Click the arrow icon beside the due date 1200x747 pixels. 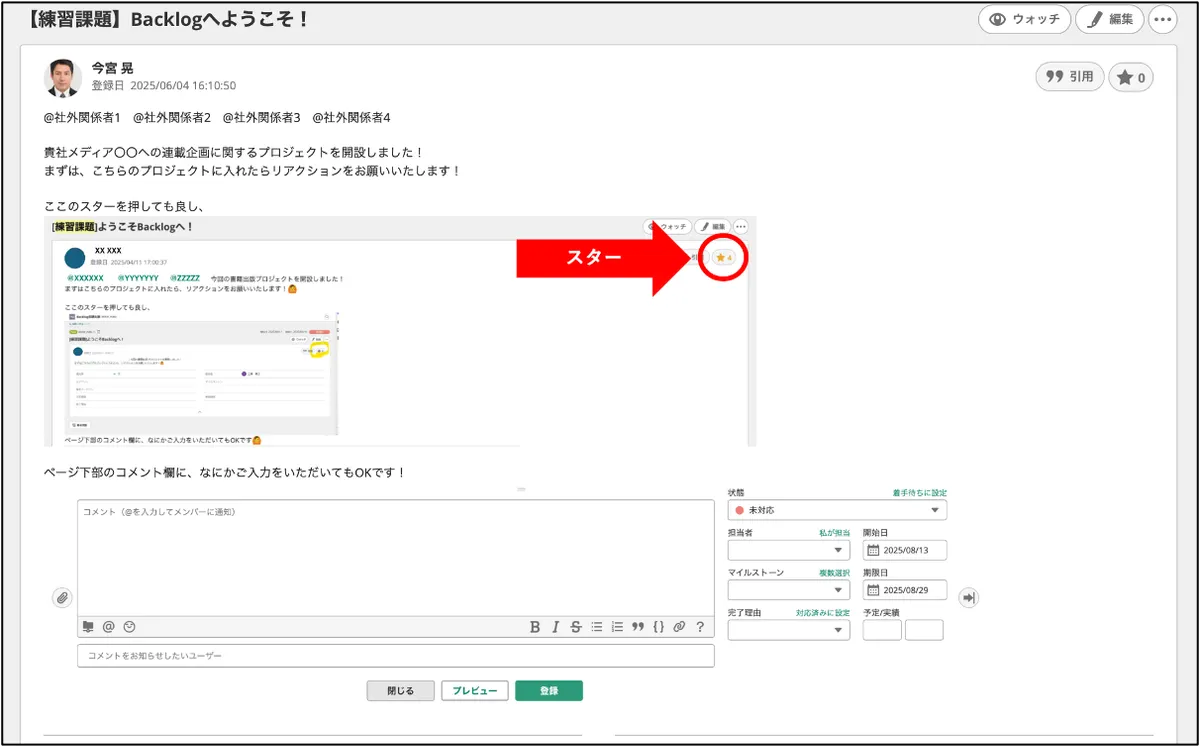point(968,597)
